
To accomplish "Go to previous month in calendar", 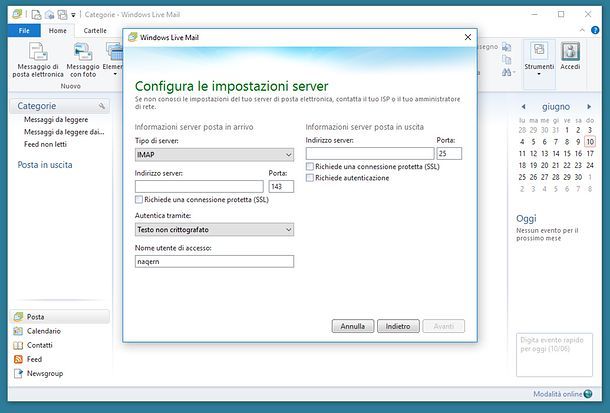I will pos(523,107).
